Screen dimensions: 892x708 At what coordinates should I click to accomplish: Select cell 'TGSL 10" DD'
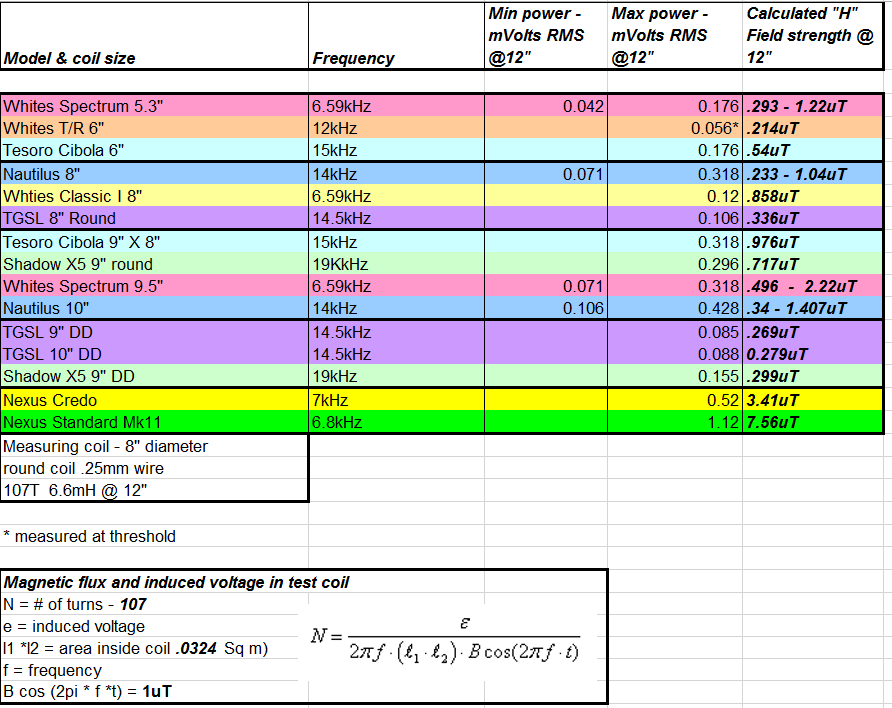click(x=155, y=354)
